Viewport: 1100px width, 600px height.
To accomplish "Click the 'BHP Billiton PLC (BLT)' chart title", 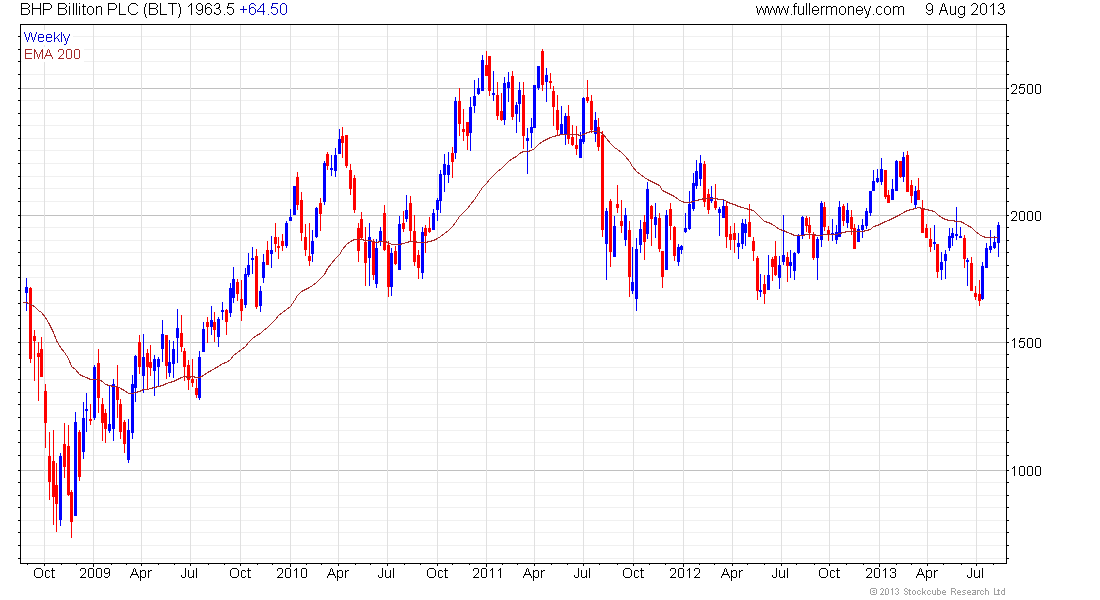I will pyautogui.click(x=100, y=10).
